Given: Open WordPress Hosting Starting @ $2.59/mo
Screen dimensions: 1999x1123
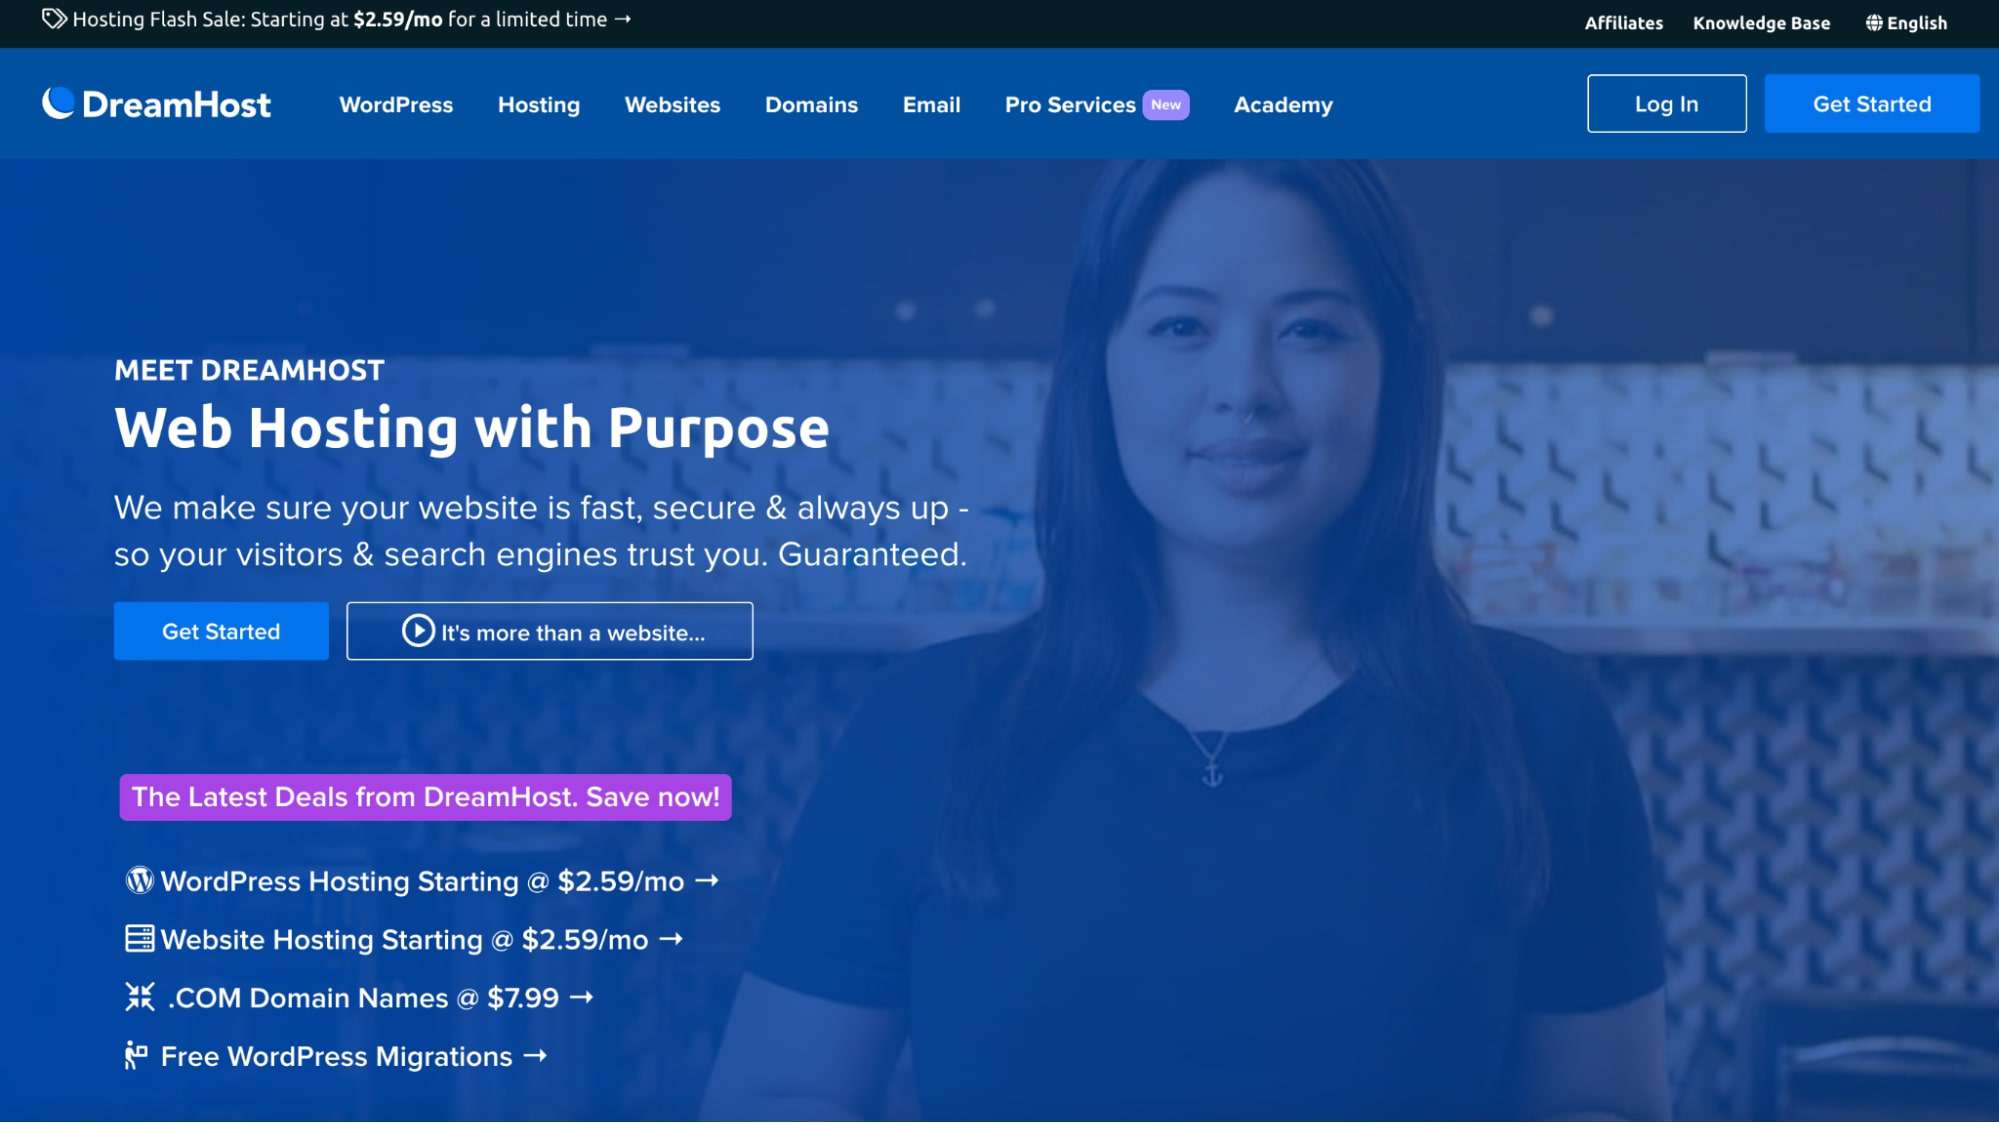Looking at the screenshot, I should pos(422,881).
